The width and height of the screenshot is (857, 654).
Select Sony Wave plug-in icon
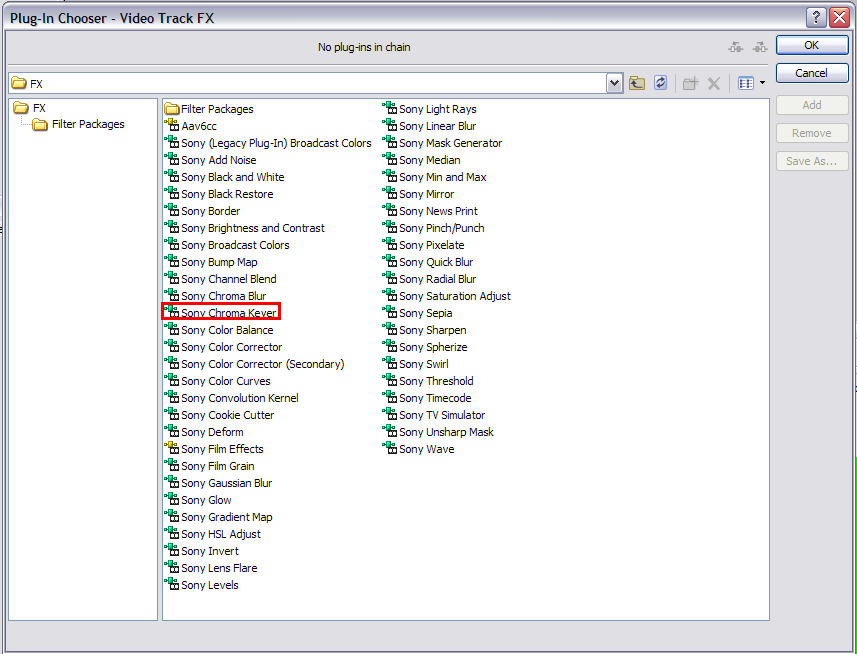click(390, 448)
